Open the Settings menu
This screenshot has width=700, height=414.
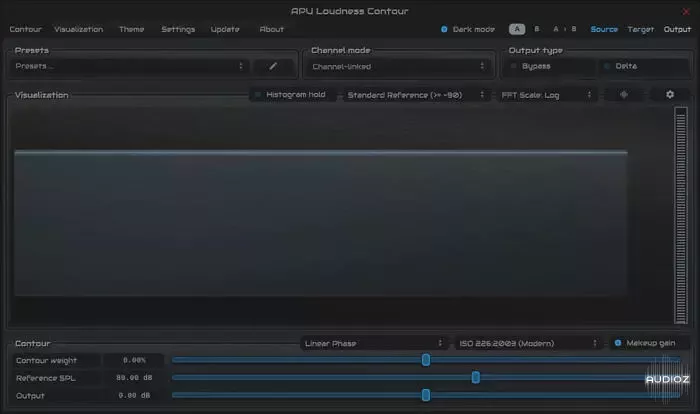point(178,29)
